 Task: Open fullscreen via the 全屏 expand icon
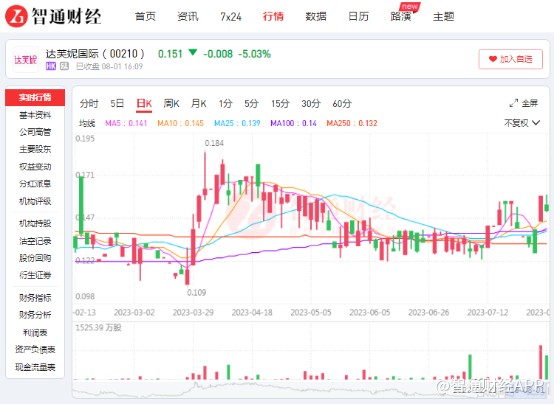(513, 103)
